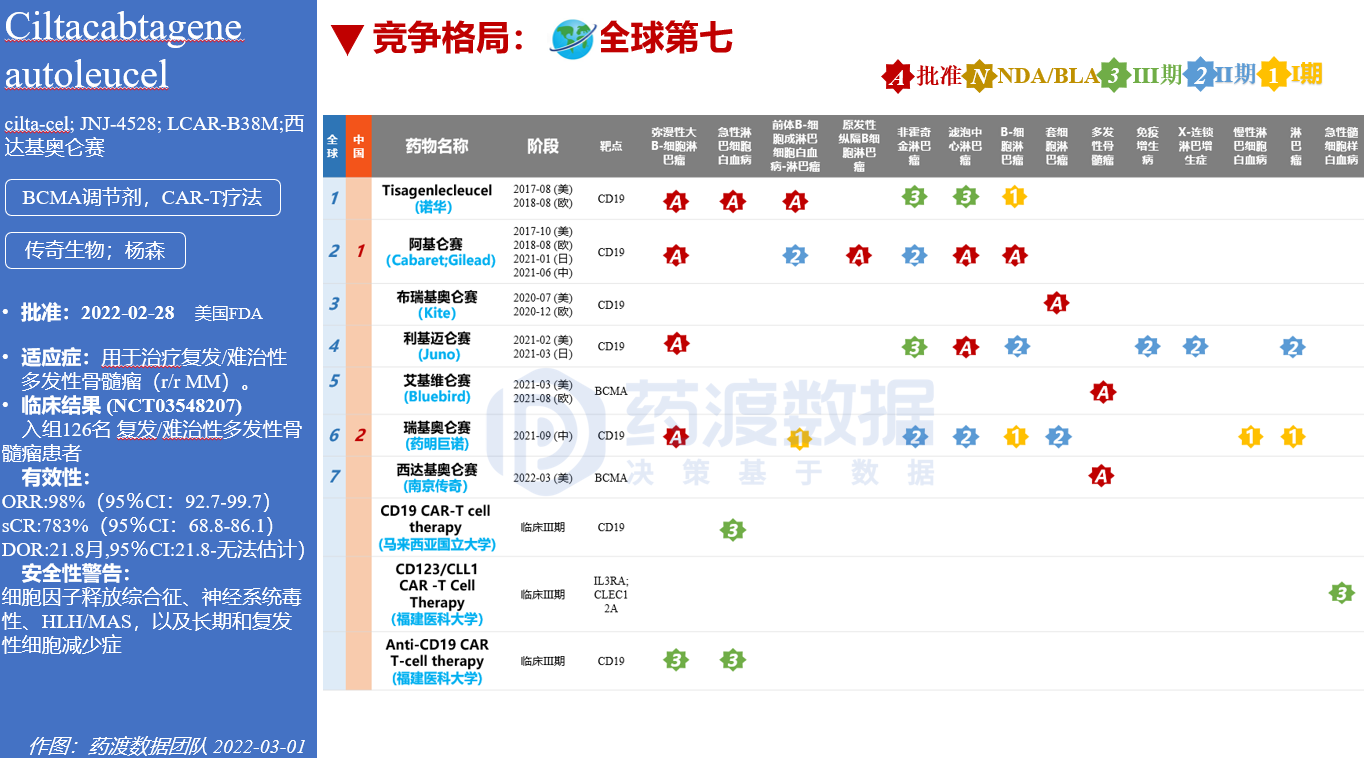Click Tisagenlecleucel approval badge under 急性淋巴细胞白血病
Screen dimensions: 1364x759
[x=733, y=202]
